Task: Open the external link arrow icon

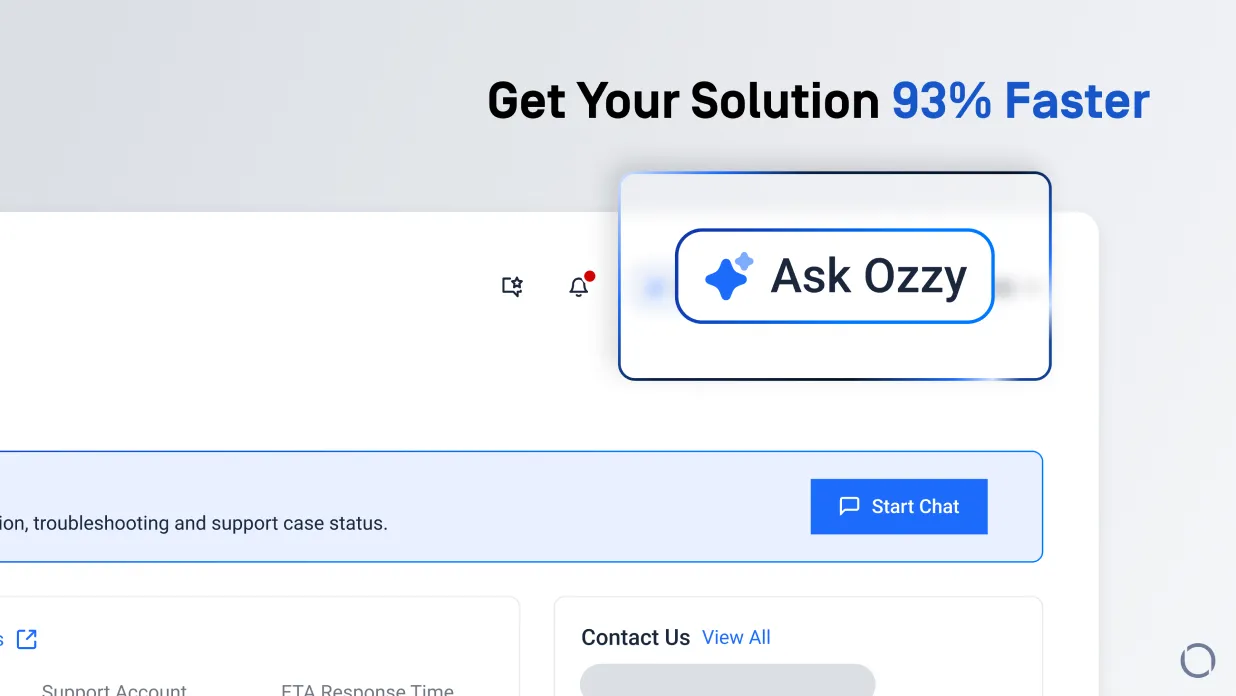Action: point(27,639)
